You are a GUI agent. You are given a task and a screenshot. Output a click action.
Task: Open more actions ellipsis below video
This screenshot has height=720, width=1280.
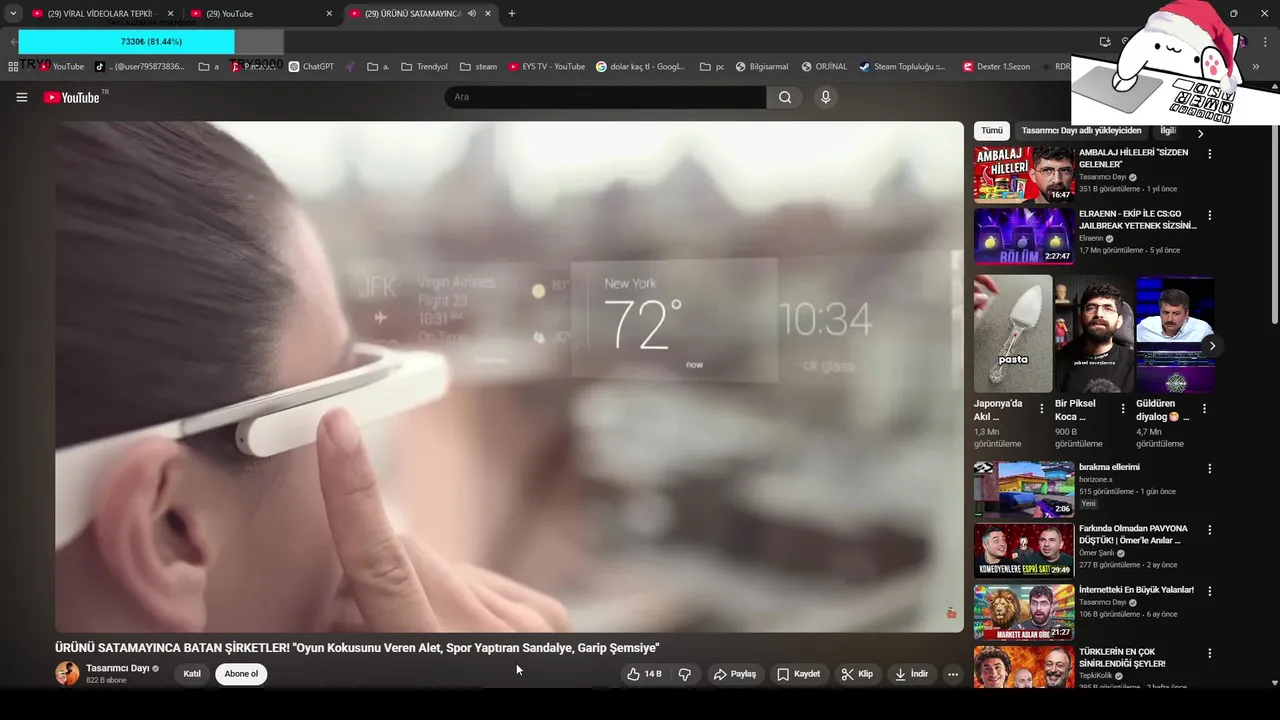tap(953, 674)
